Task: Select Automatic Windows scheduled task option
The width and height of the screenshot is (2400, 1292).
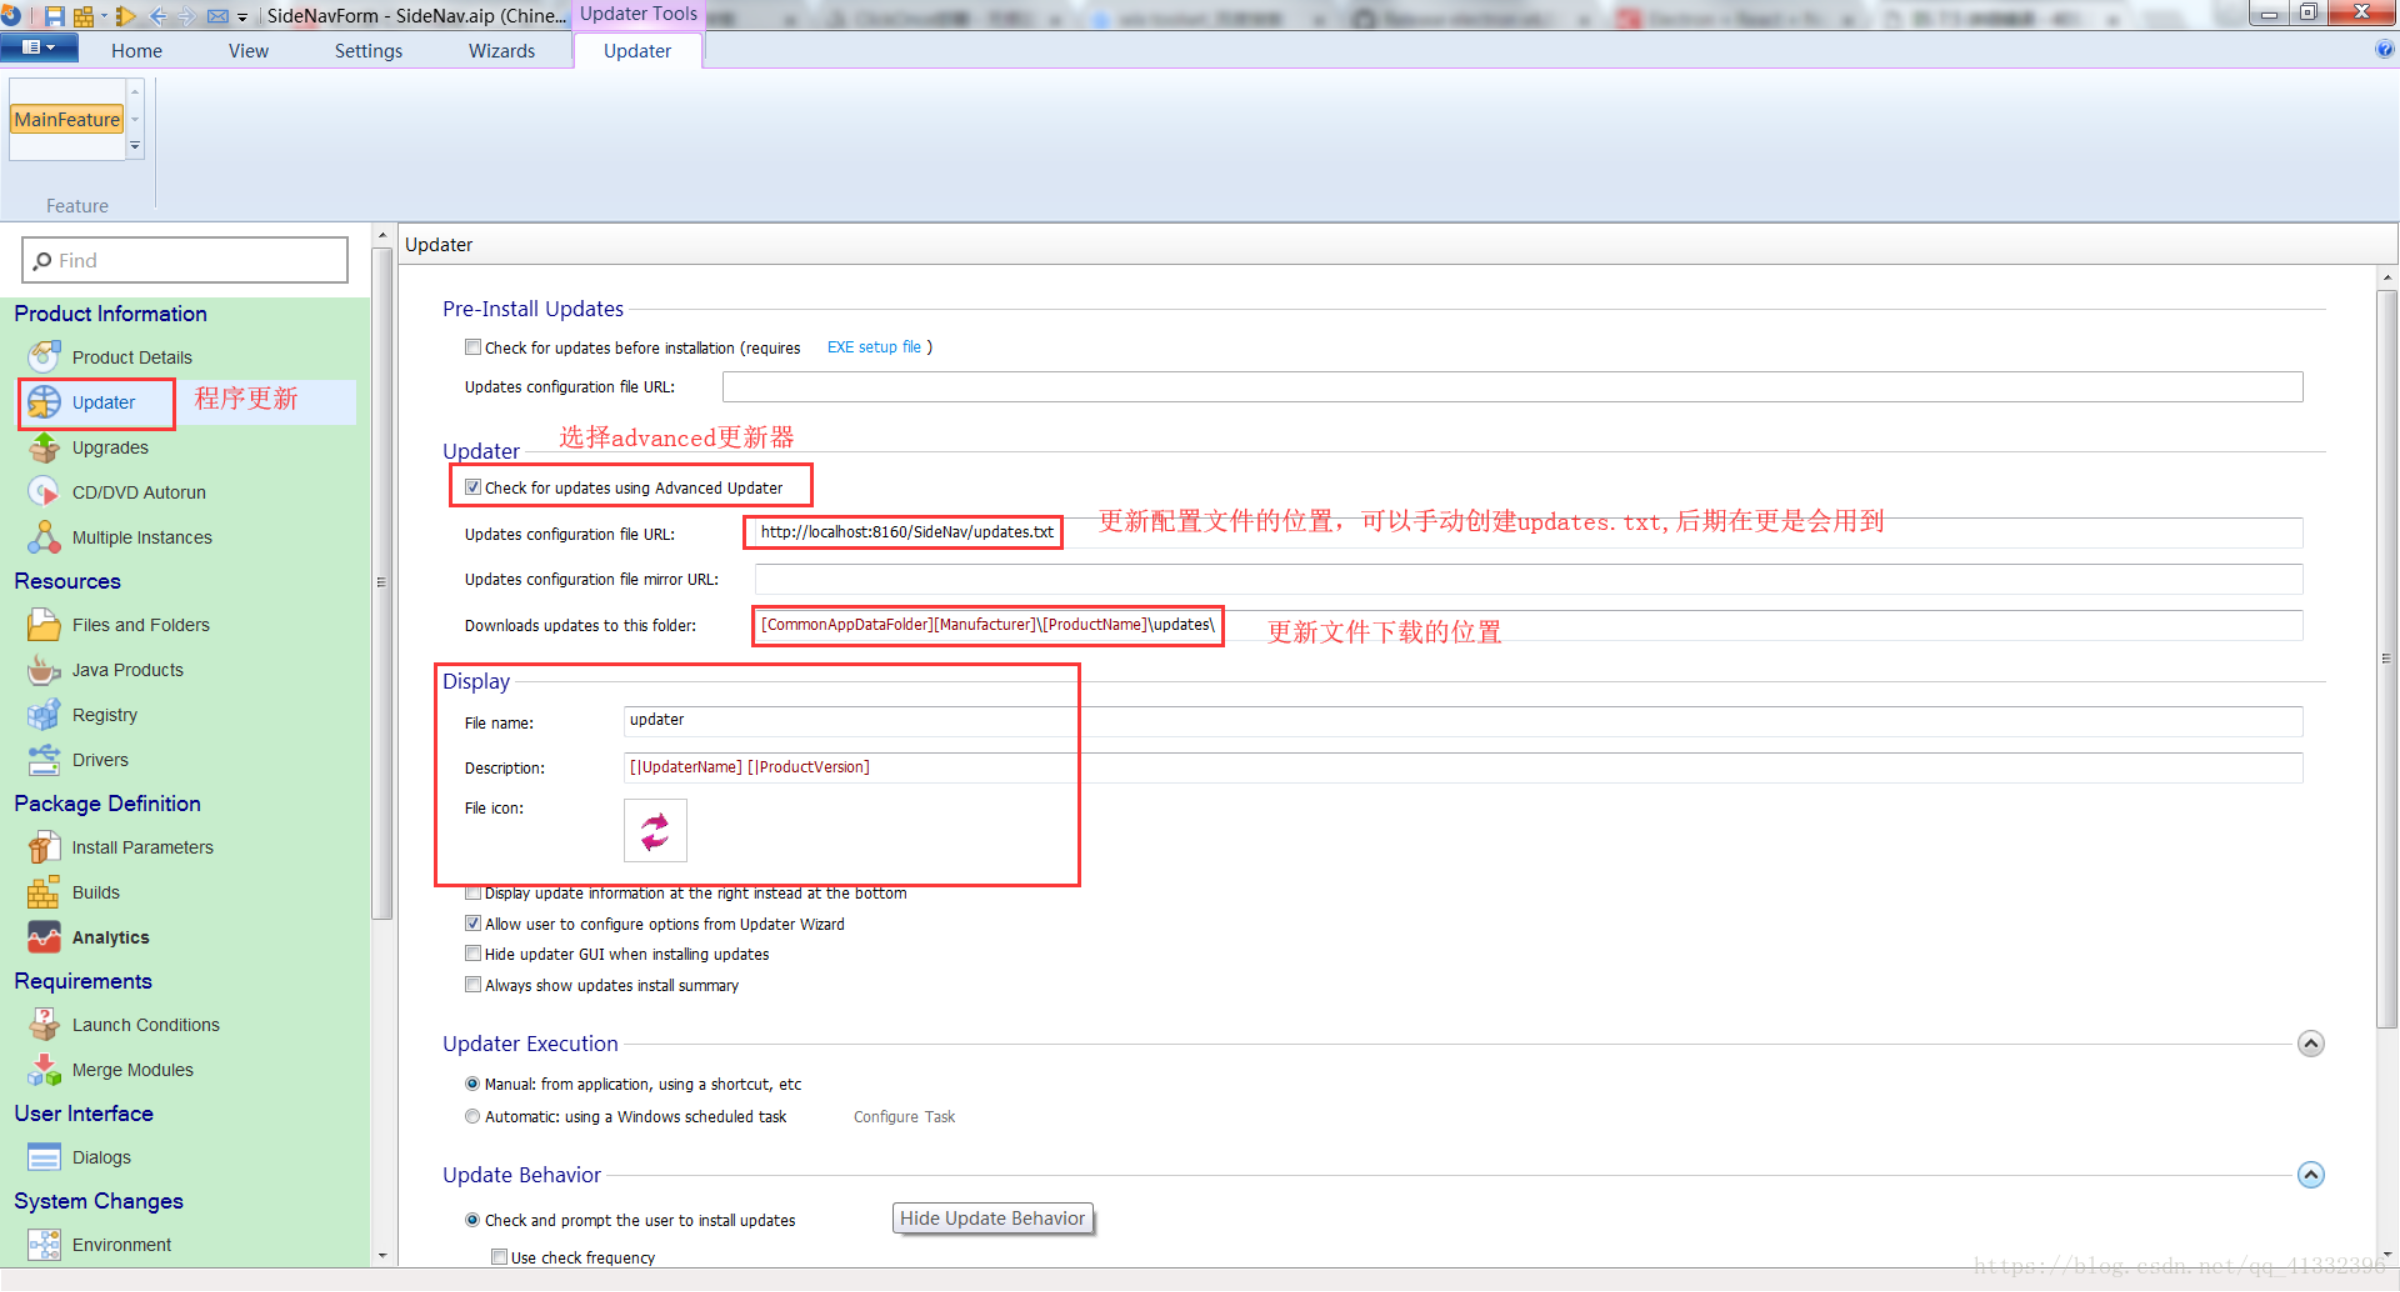Action: coord(473,1117)
